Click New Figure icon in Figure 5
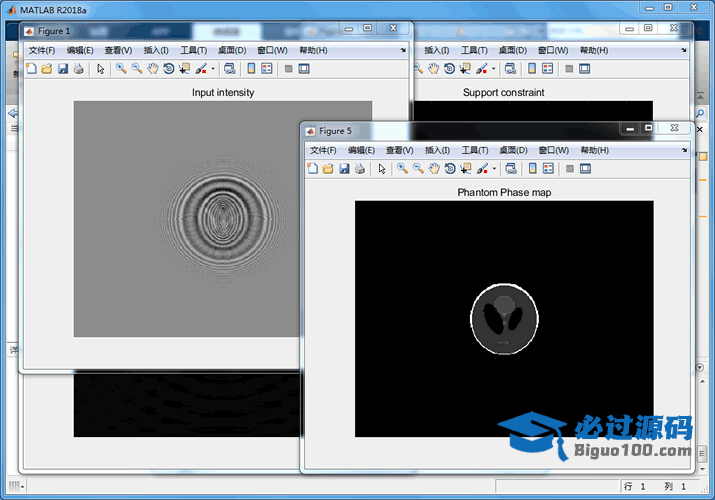The width and height of the screenshot is (715, 500). [312, 169]
